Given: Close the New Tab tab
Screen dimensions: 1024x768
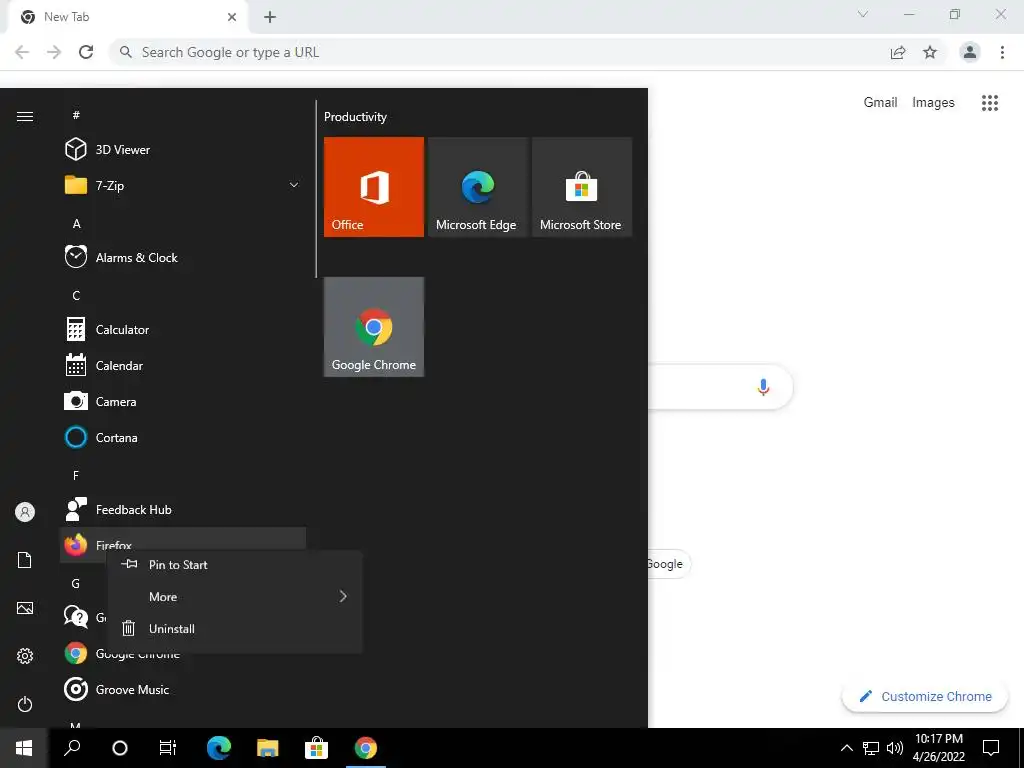Looking at the screenshot, I should tap(232, 17).
